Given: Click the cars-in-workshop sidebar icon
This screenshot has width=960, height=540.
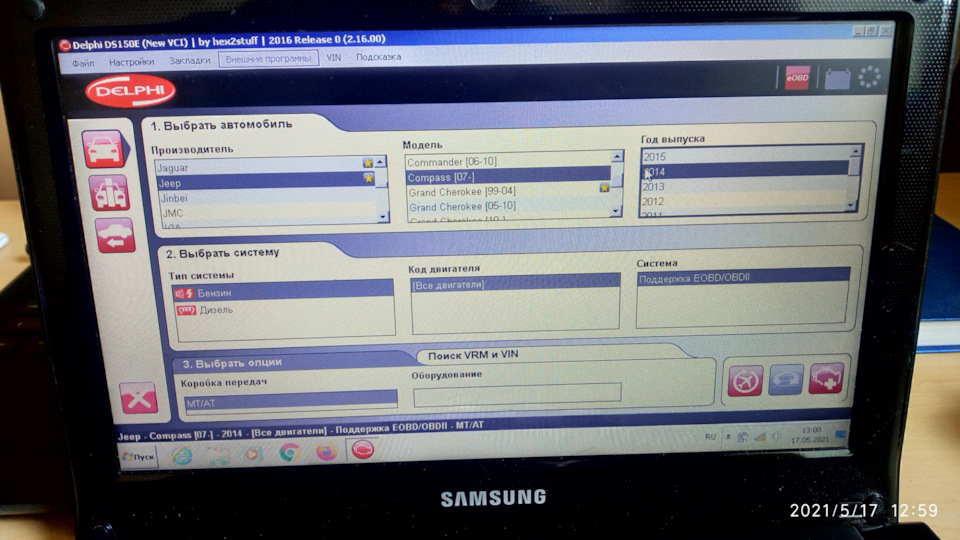Looking at the screenshot, I should [x=109, y=193].
